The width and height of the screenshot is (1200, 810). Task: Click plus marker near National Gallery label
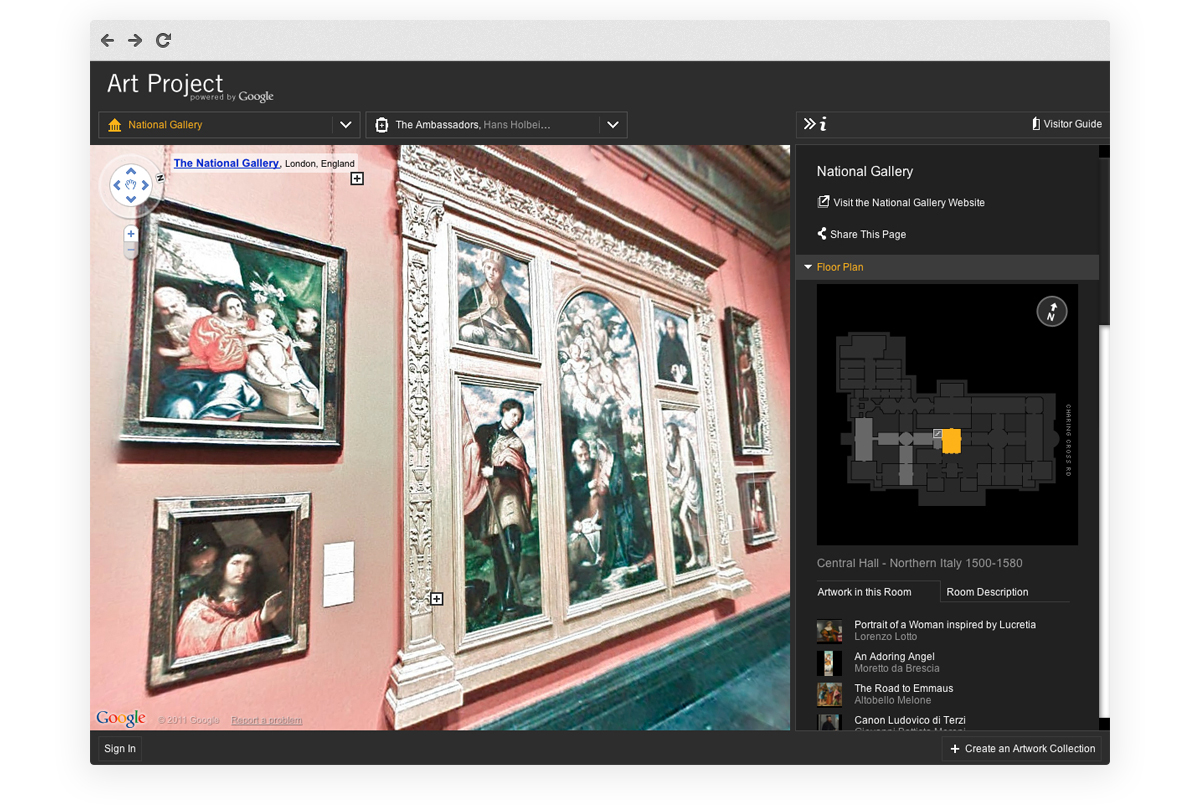tap(357, 178)
